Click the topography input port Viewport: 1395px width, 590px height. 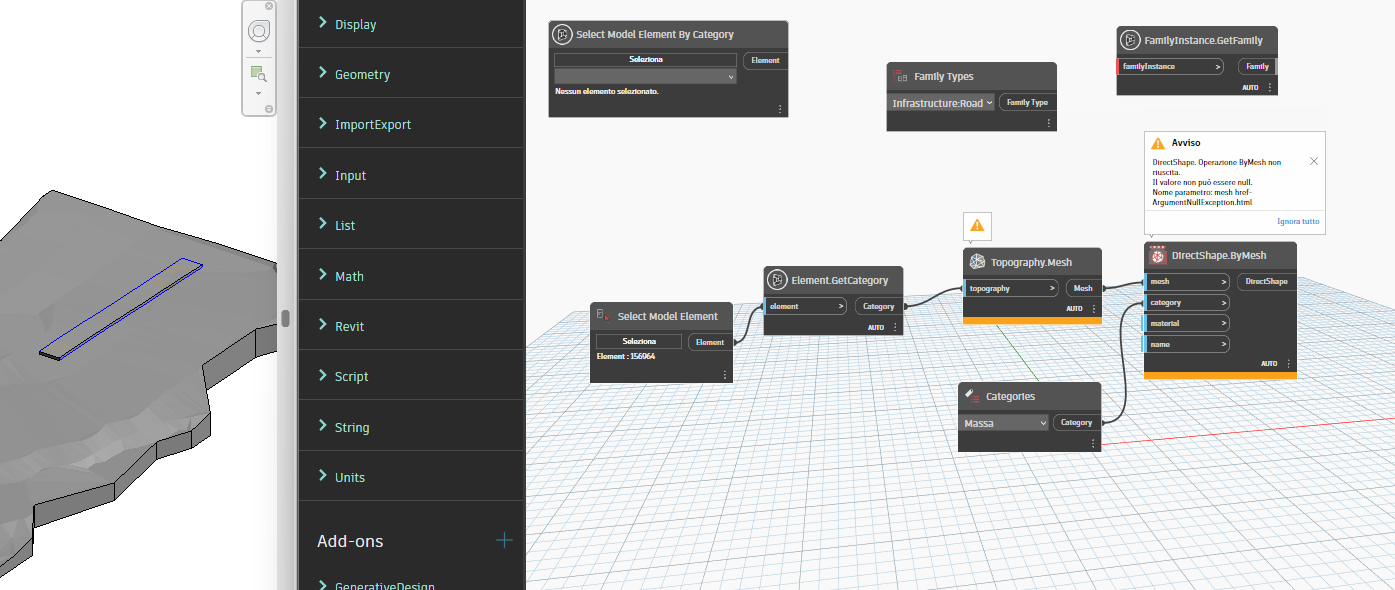click(1011, 288)
